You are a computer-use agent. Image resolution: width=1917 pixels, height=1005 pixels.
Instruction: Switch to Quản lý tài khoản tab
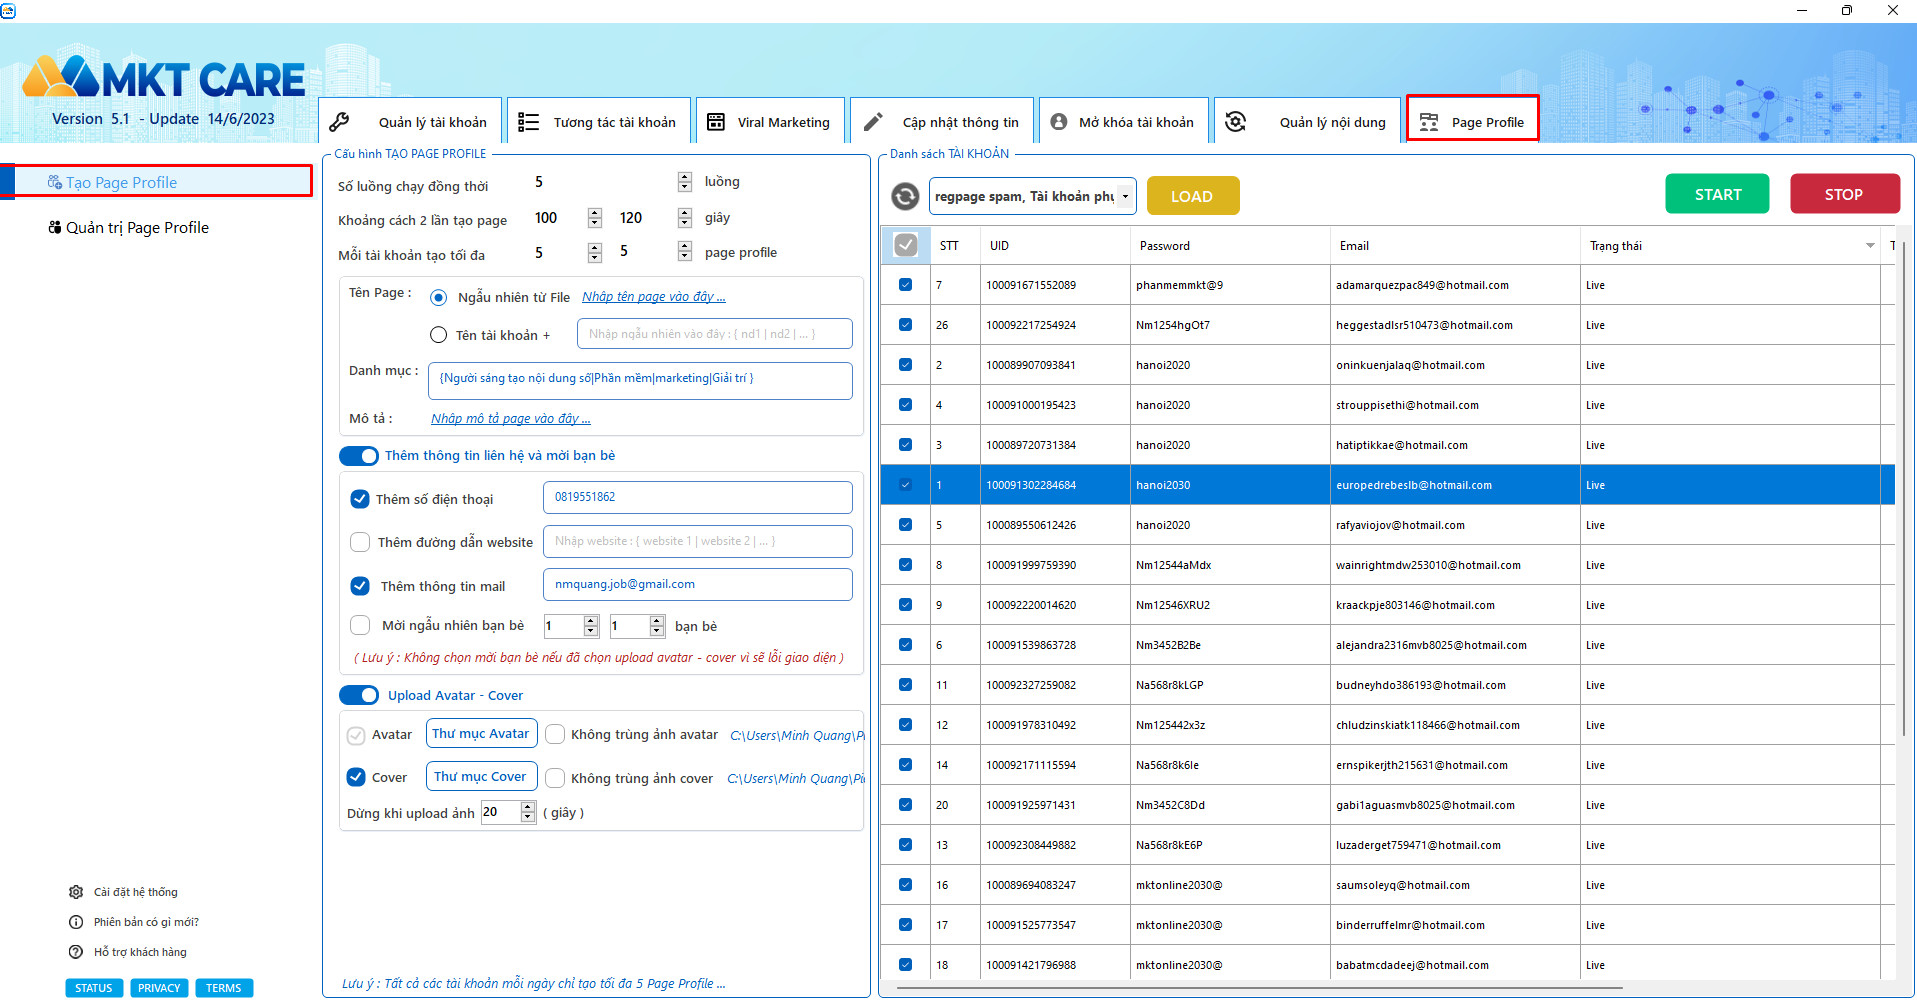411,122
